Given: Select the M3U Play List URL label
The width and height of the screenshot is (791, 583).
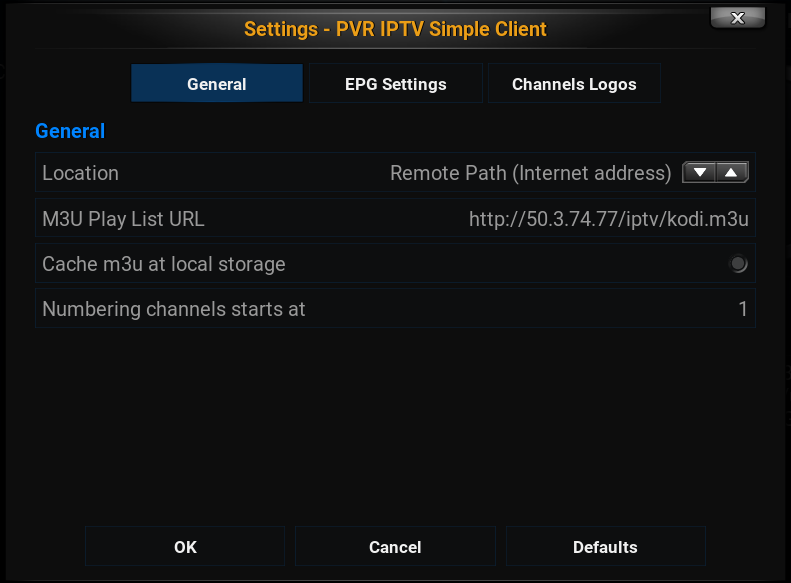Looking at the screenshot, I should (123, 219).
